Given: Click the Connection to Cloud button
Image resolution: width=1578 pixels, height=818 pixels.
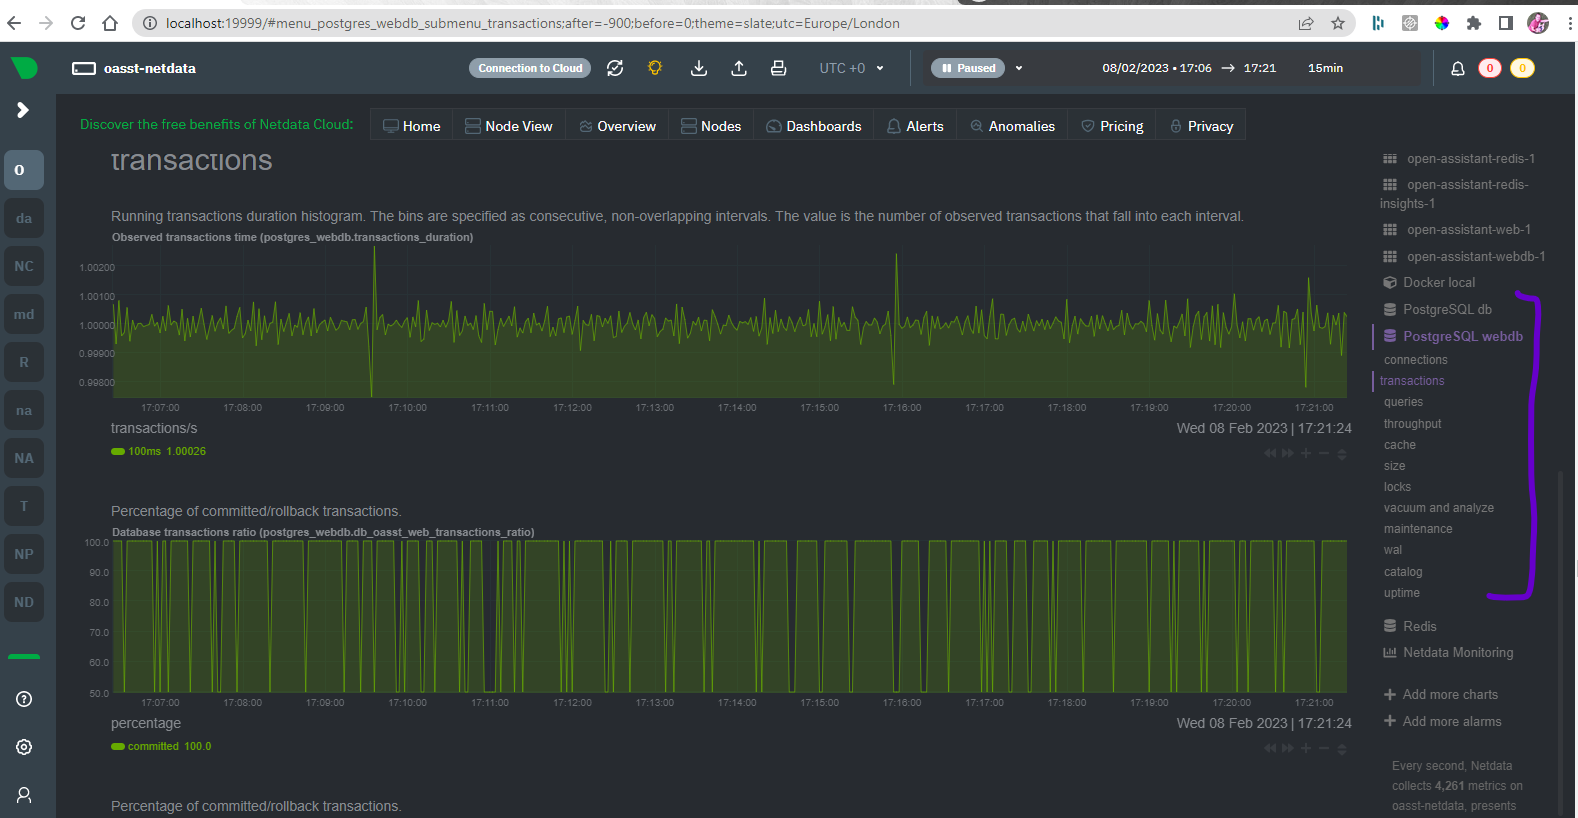Looking at the screenshot, I should 530,68.
